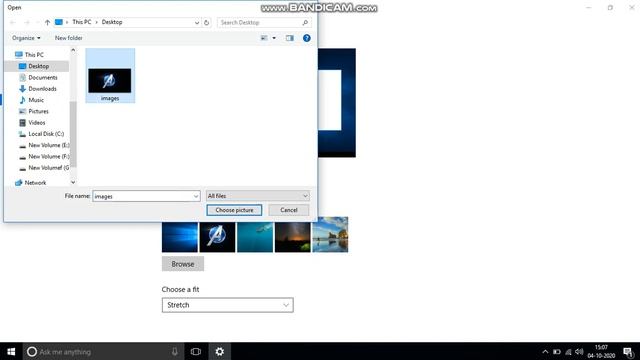Click Desktop in address path
Screen dimensions: 640x360
[x=112, y=22]
